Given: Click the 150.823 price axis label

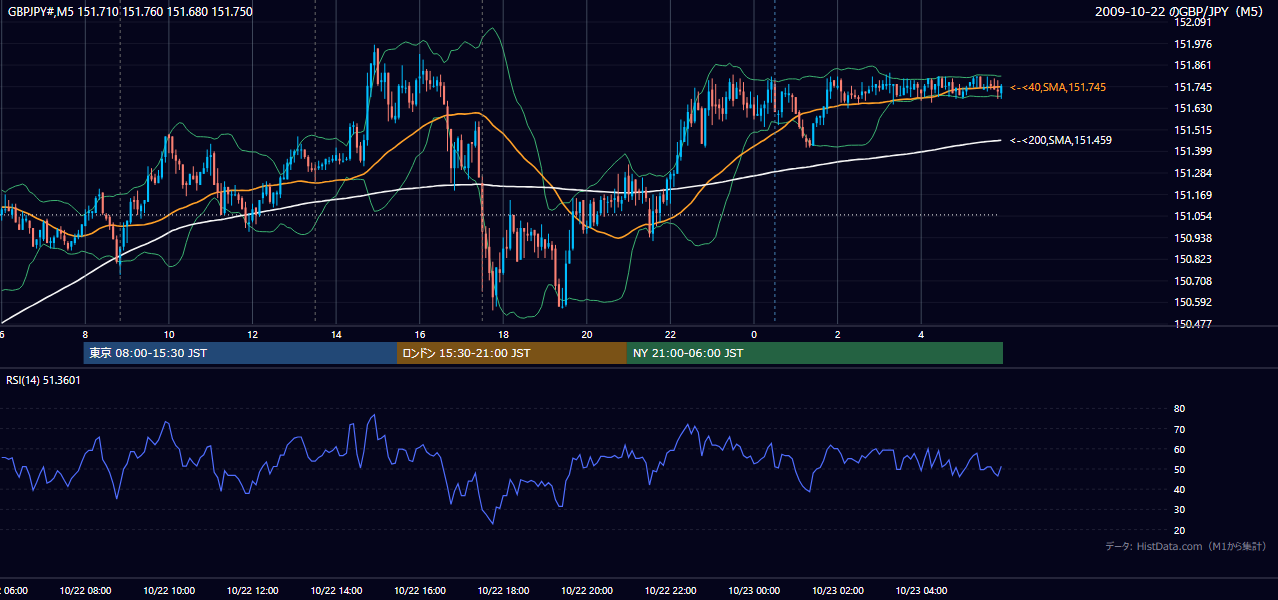Looking at the screenshot, I should [1193, 260].
